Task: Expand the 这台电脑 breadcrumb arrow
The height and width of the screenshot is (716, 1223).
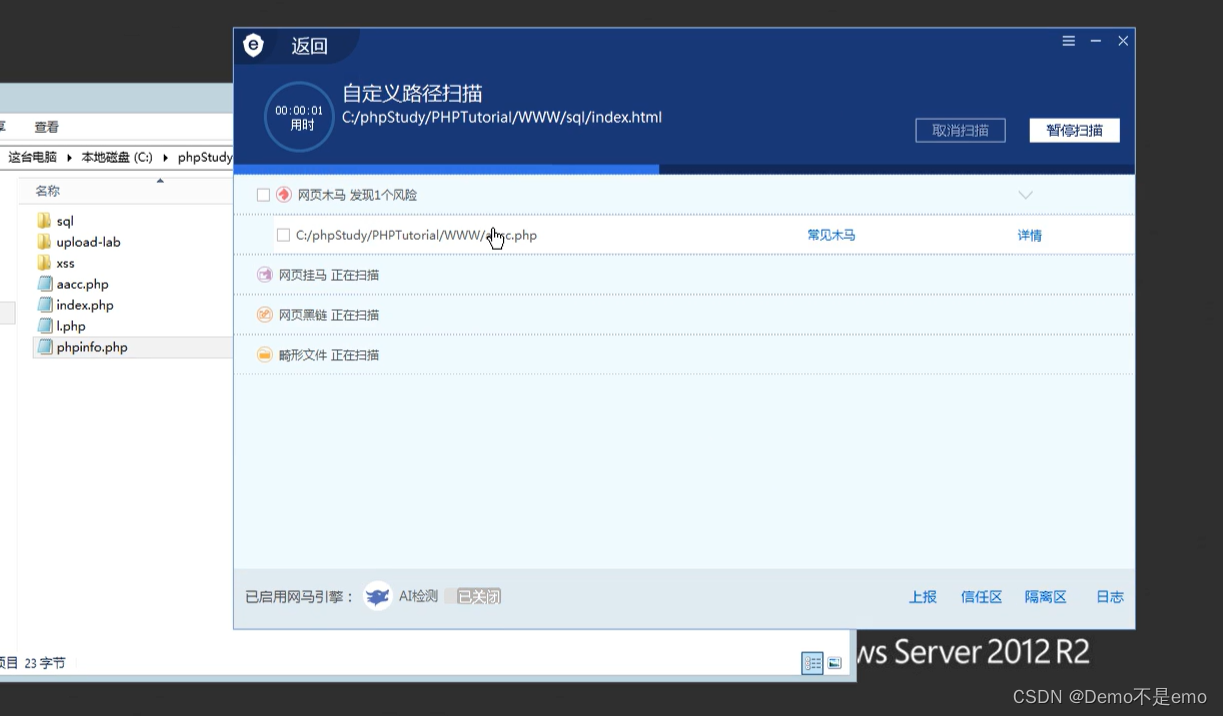Action: pos(69,157)
